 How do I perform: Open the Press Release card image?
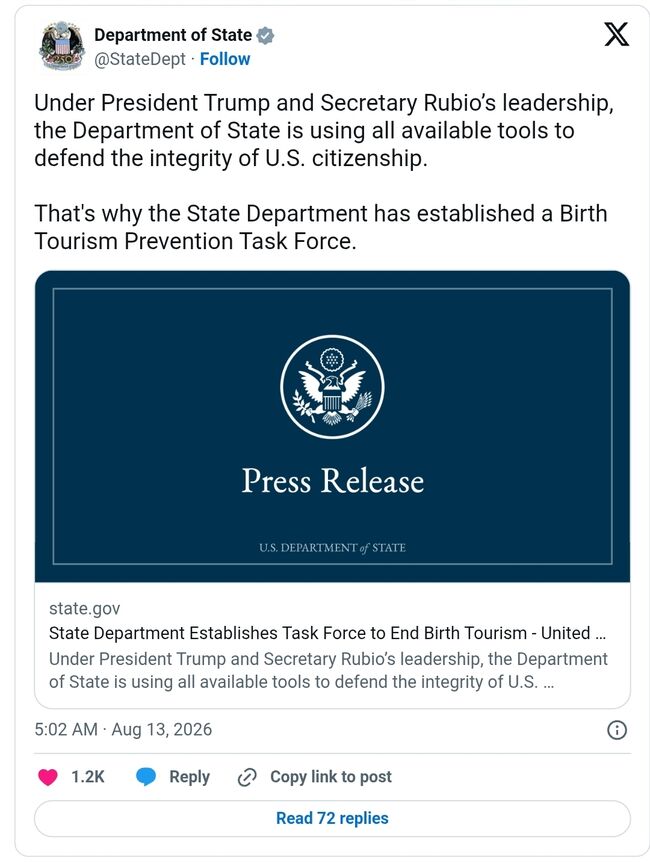(x=332, y=427)
